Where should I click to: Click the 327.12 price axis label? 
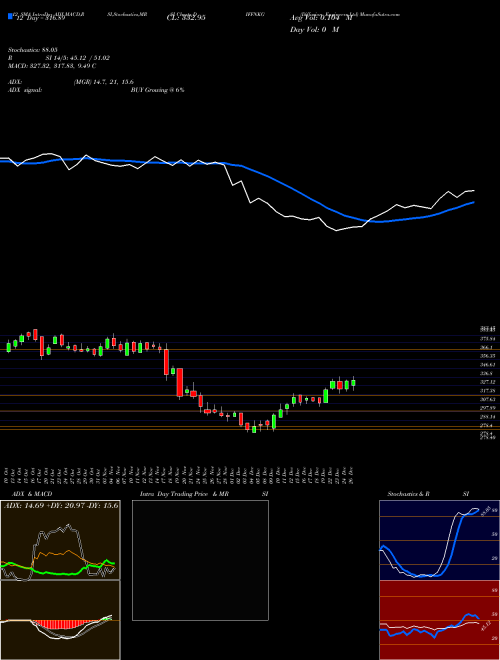click(488, 382)
